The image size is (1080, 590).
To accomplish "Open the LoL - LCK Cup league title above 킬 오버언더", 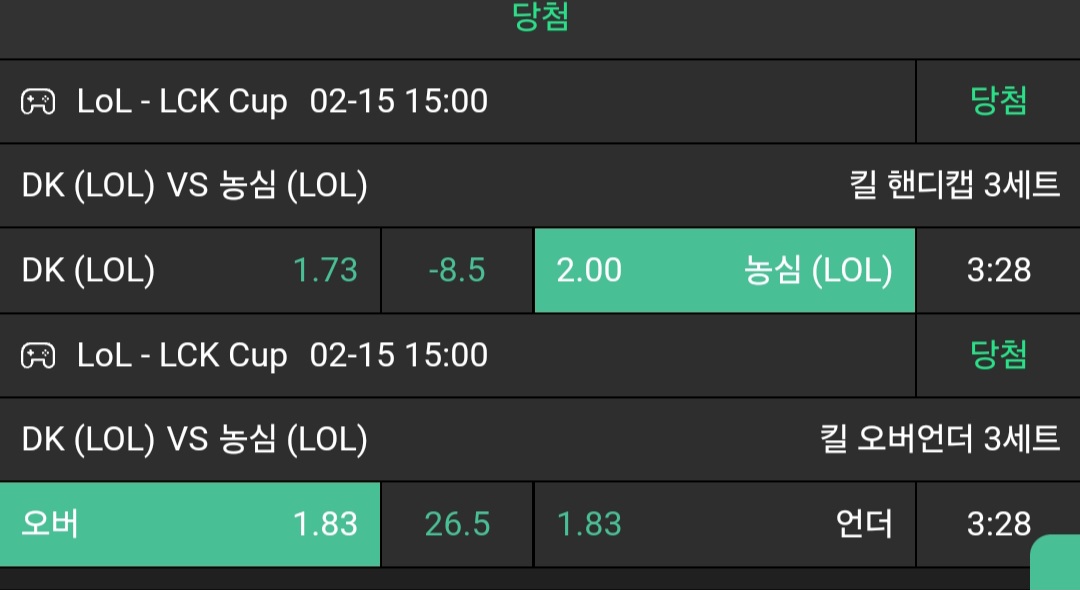I will pos(182,355).
